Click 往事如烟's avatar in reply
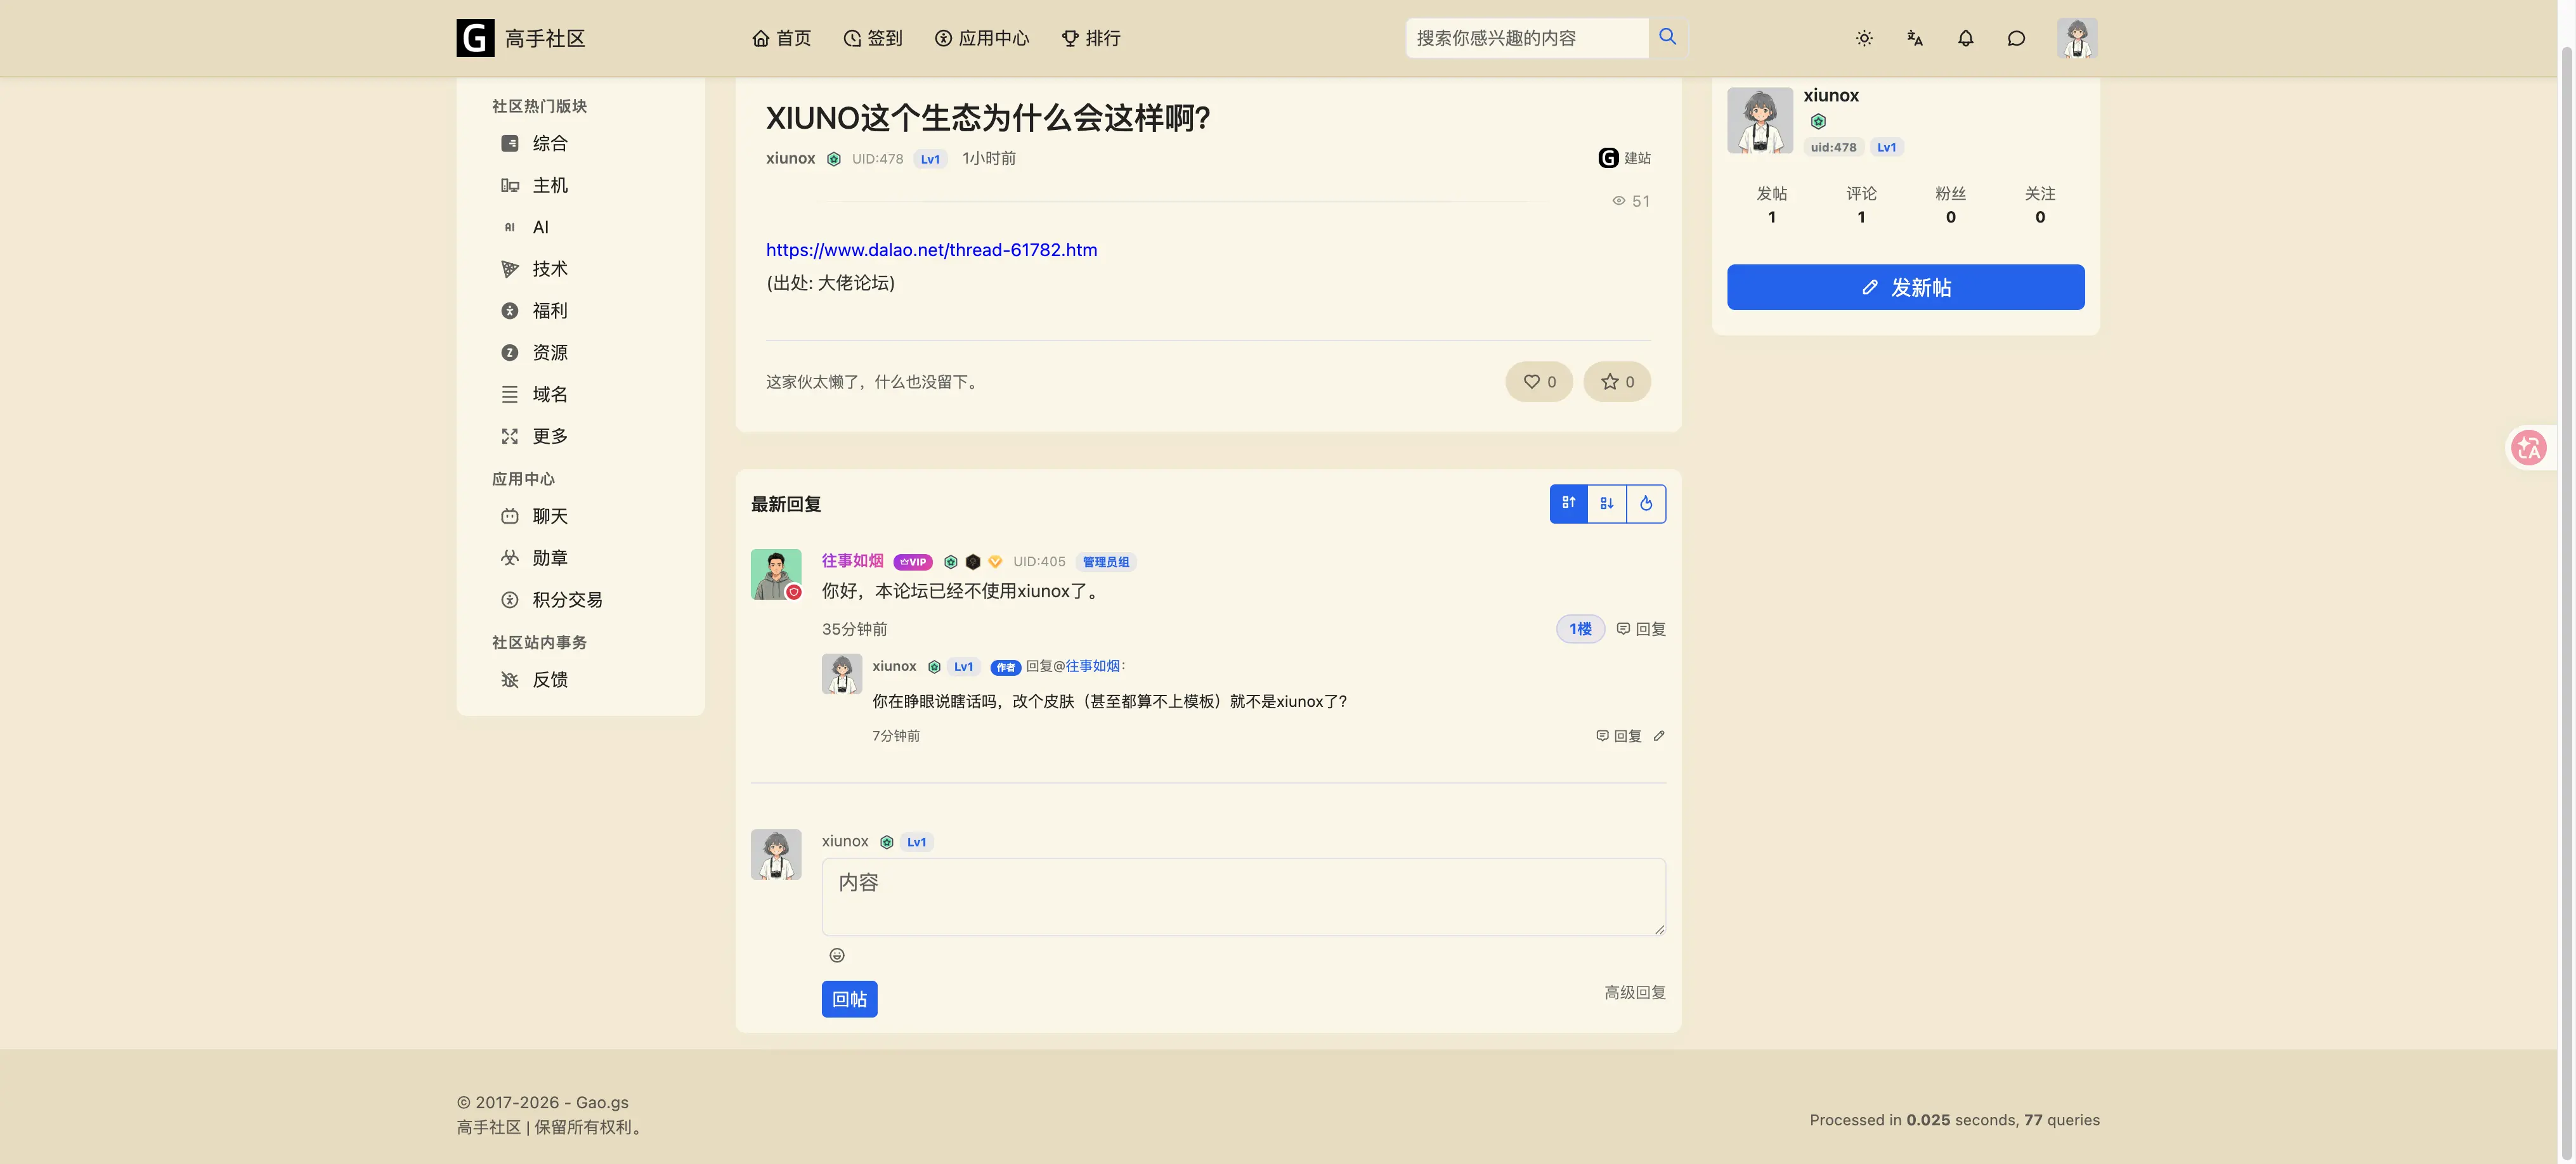This screenshot has height=1164, width=2576. tap(776, 574)
